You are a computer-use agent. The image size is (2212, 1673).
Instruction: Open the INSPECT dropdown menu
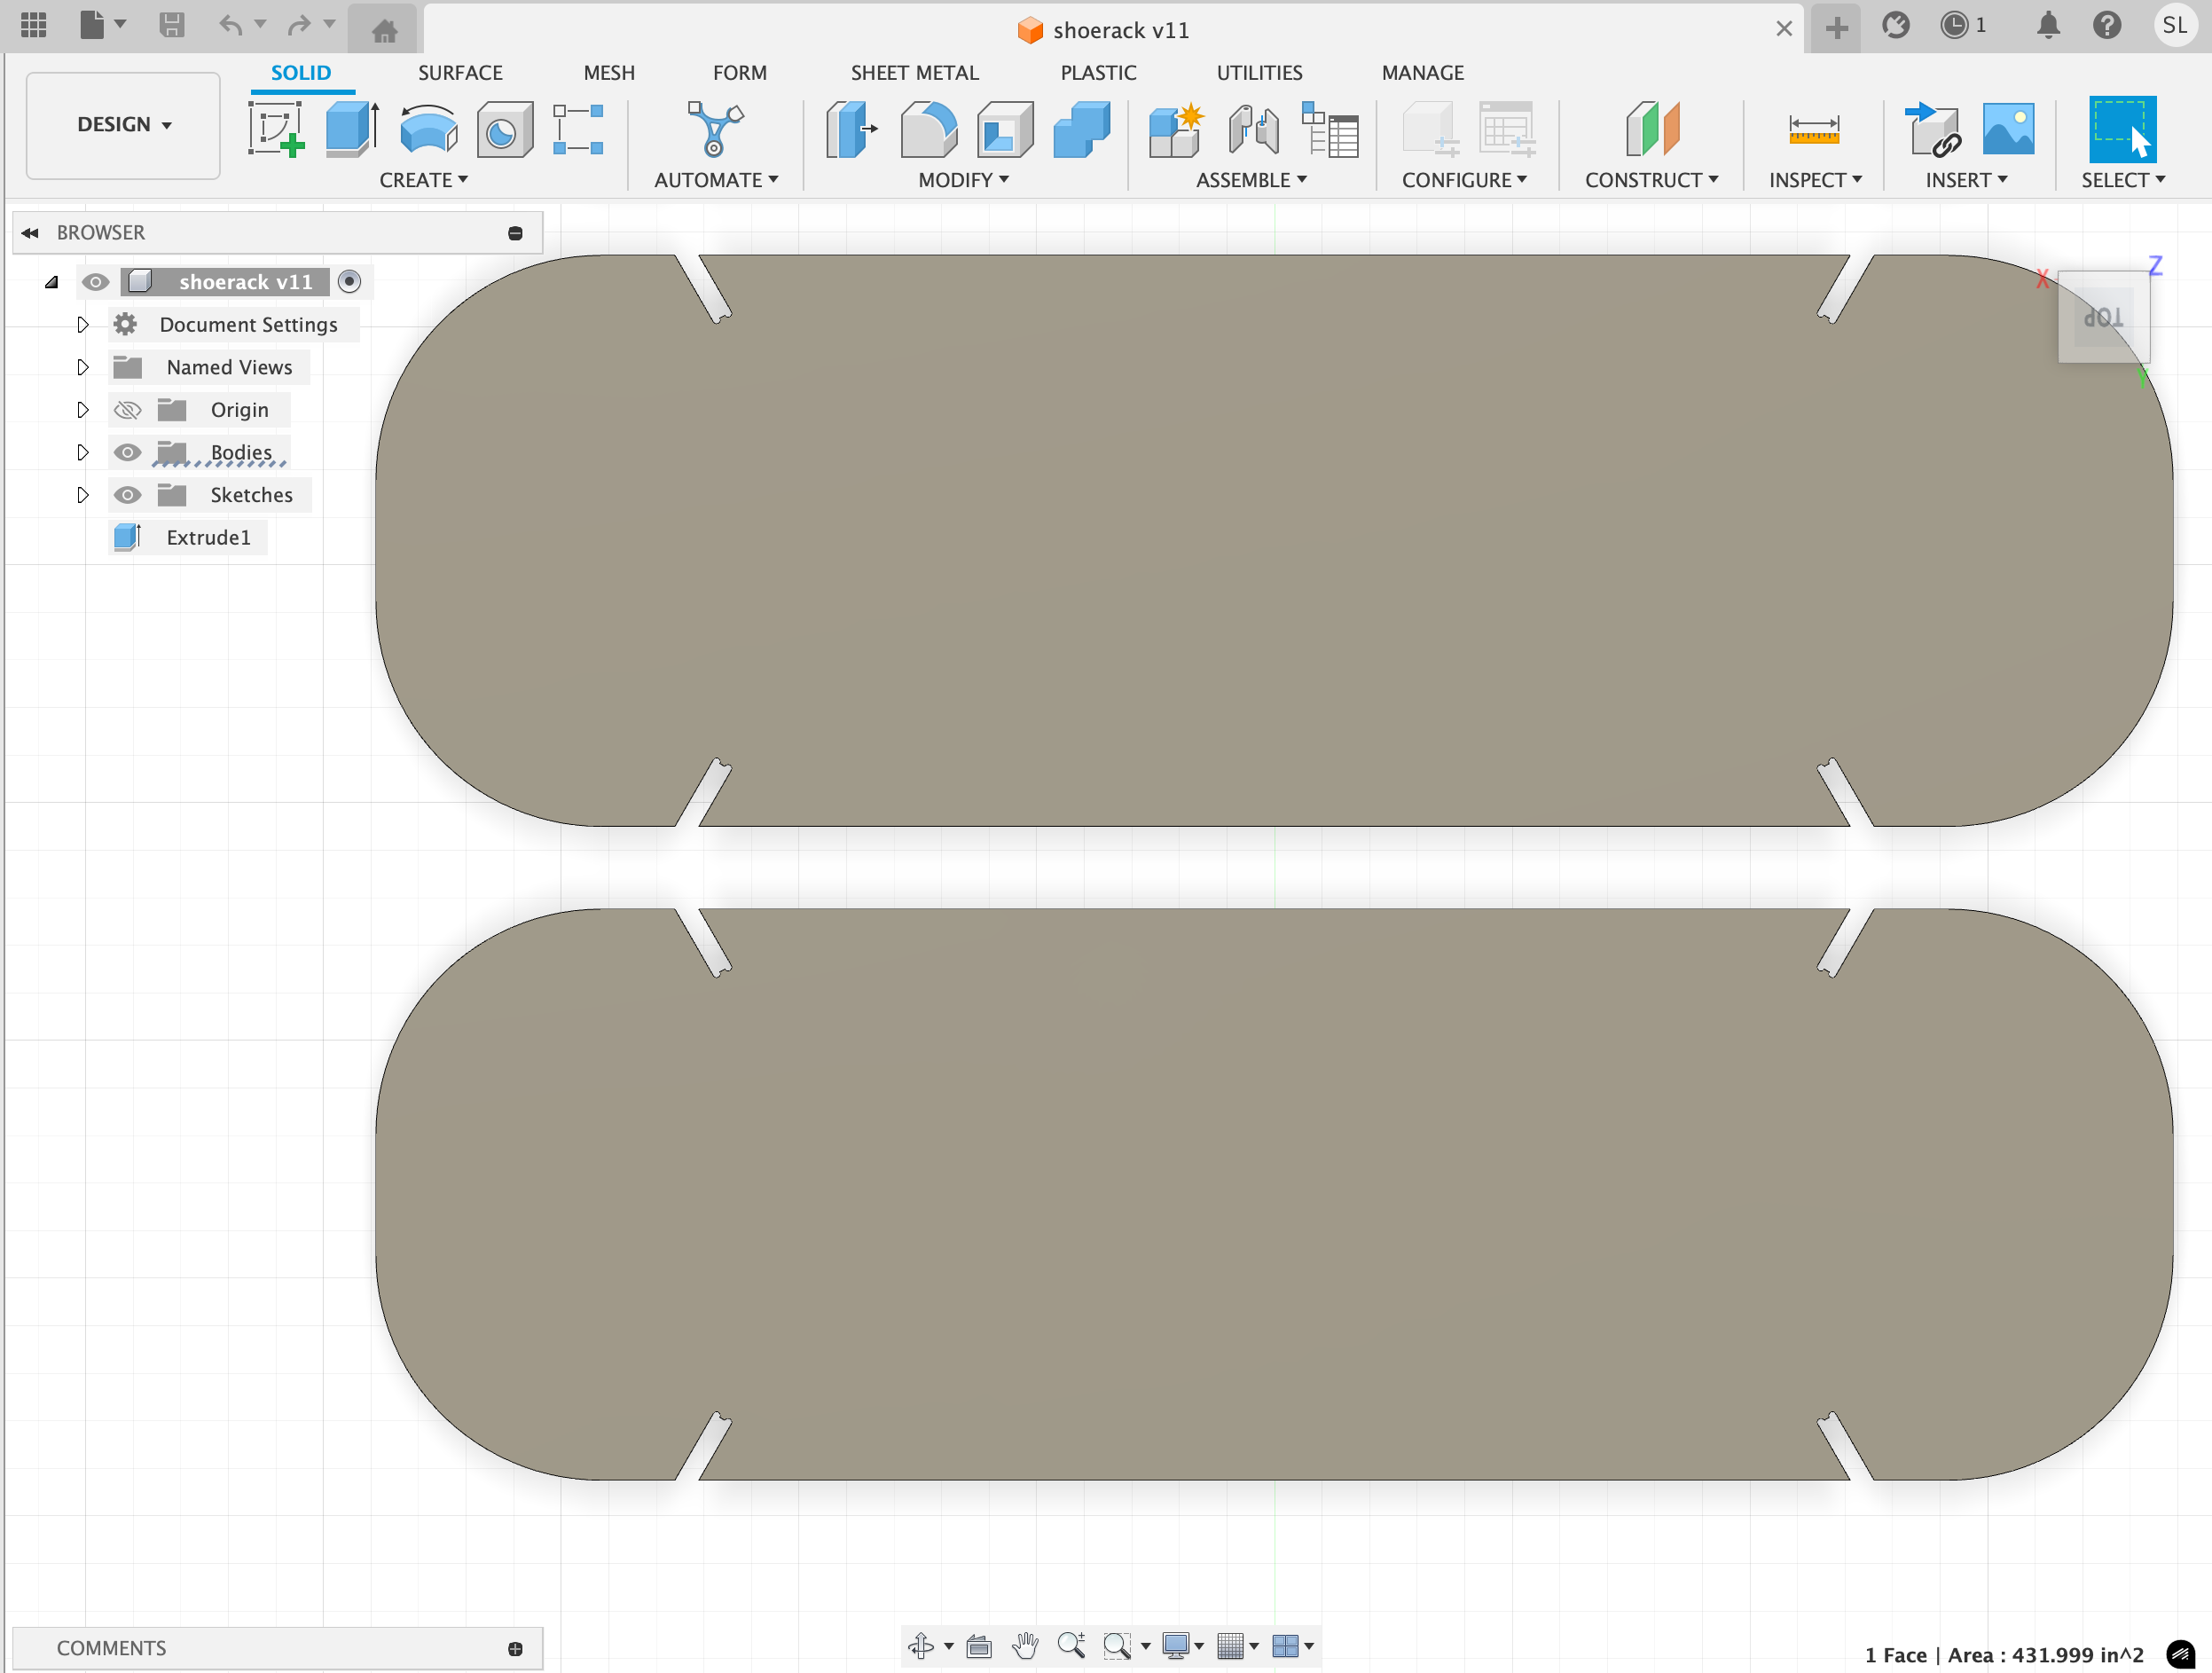(x=1815, y=180)
